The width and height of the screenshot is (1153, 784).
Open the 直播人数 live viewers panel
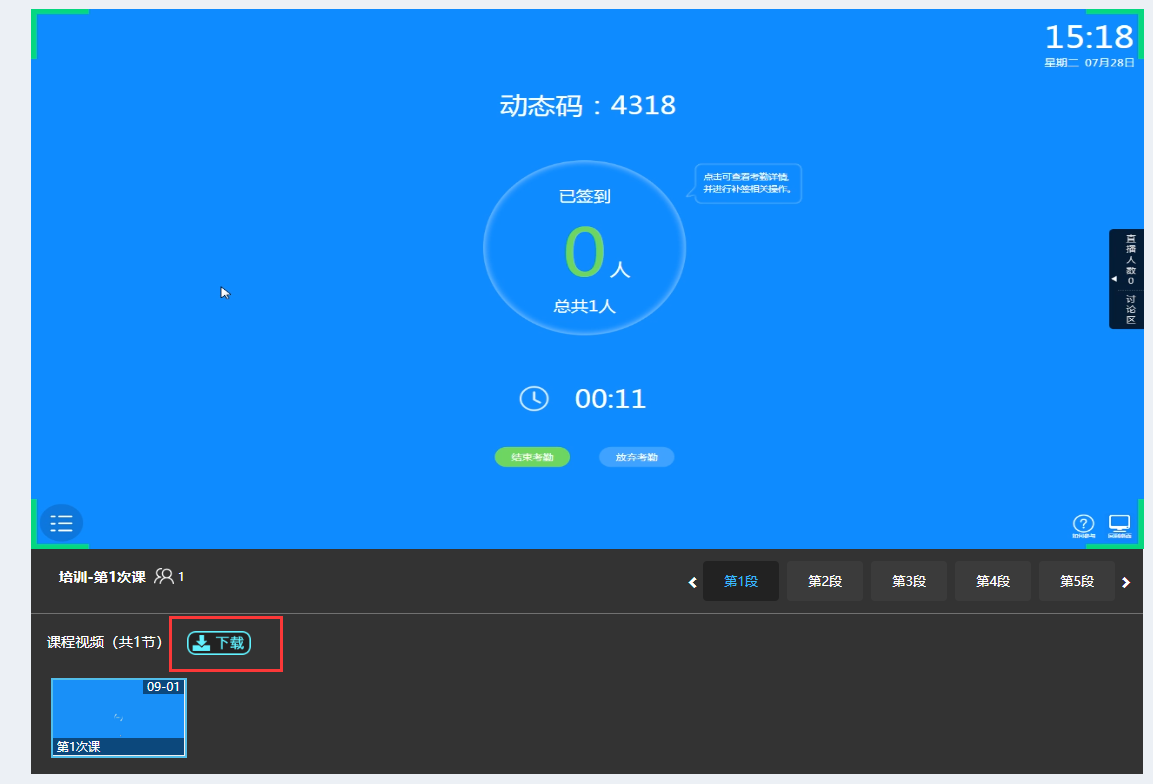(1131, 259)
